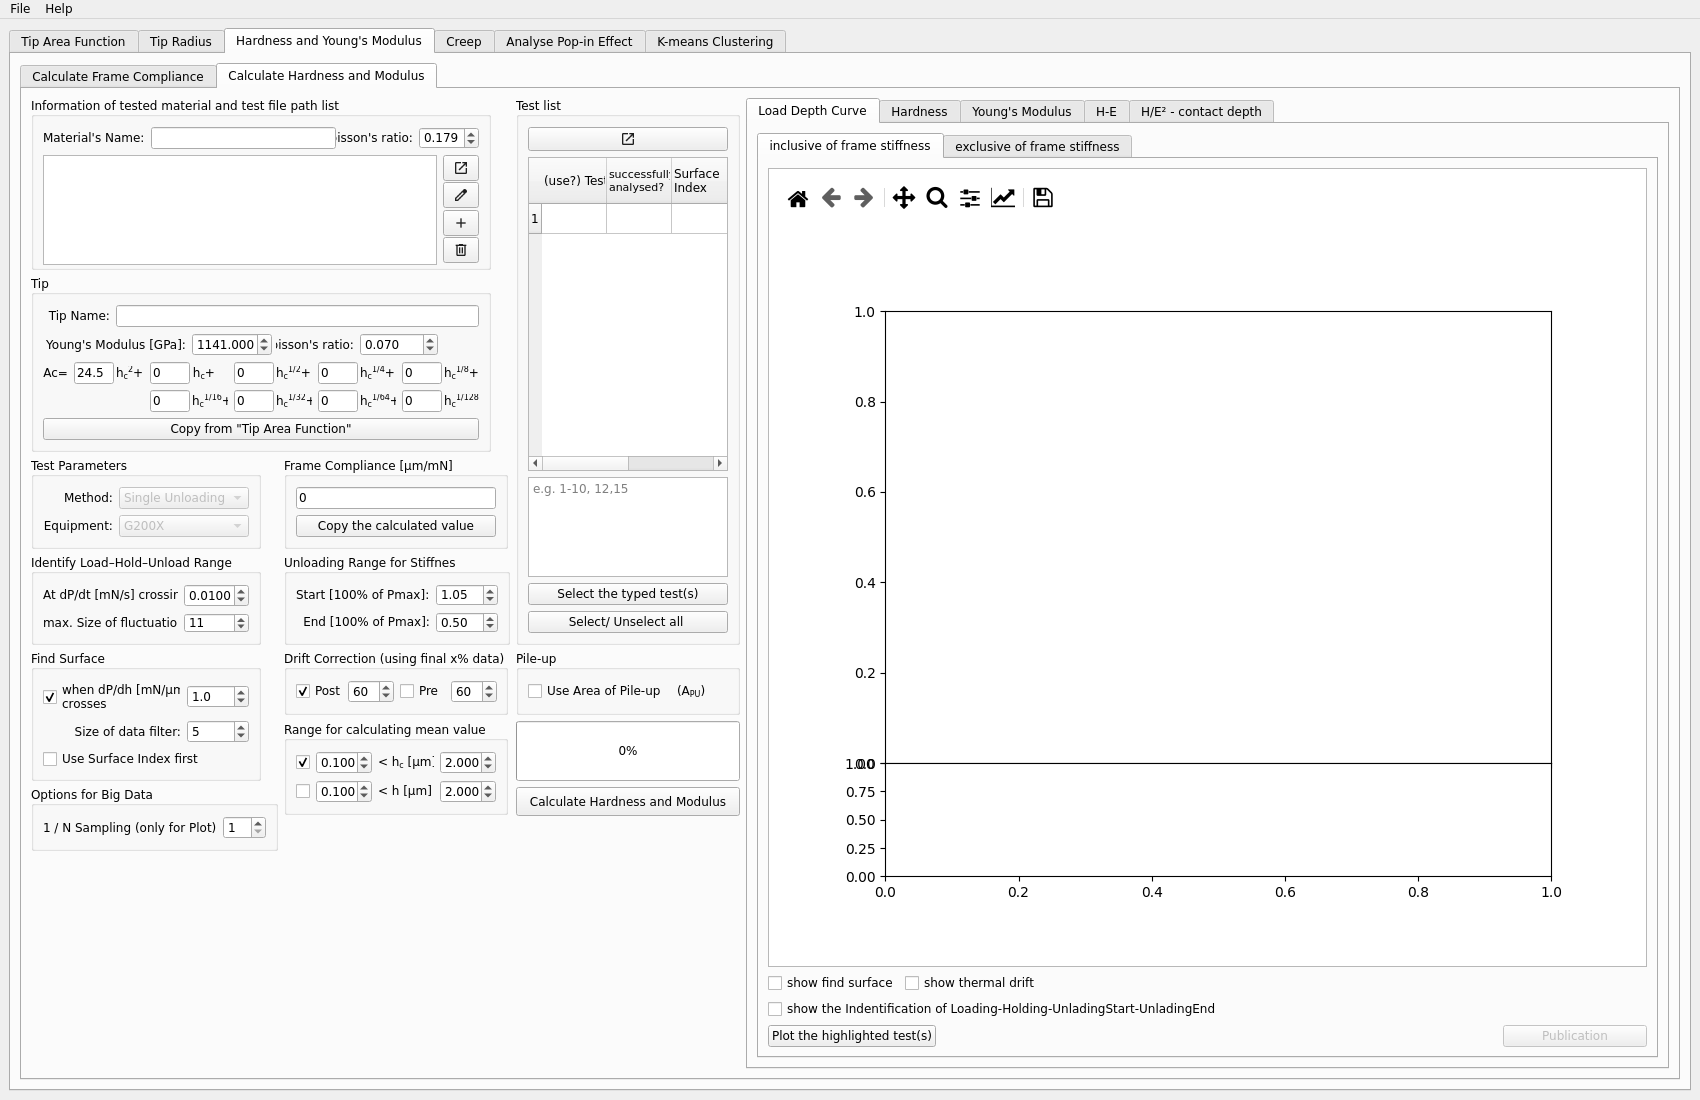Click the matplotlib Home reset view icon
This screenshot has width=1700, height=1100.
tap(797, 198)
